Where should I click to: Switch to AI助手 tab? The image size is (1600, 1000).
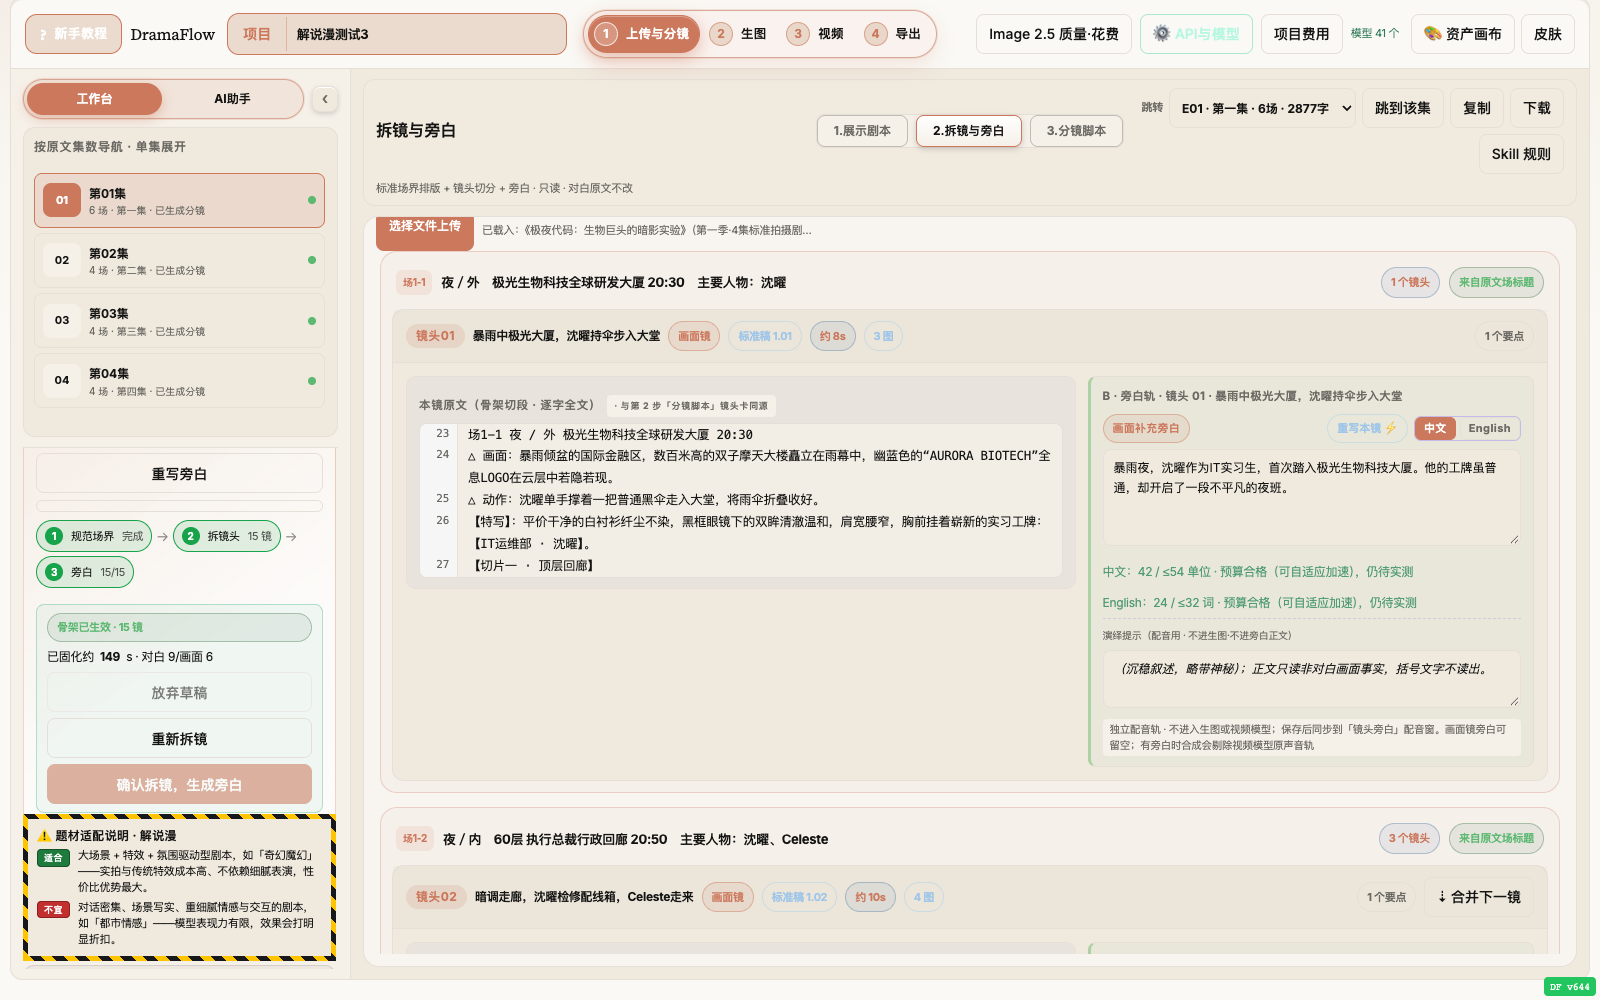point(232,99)
